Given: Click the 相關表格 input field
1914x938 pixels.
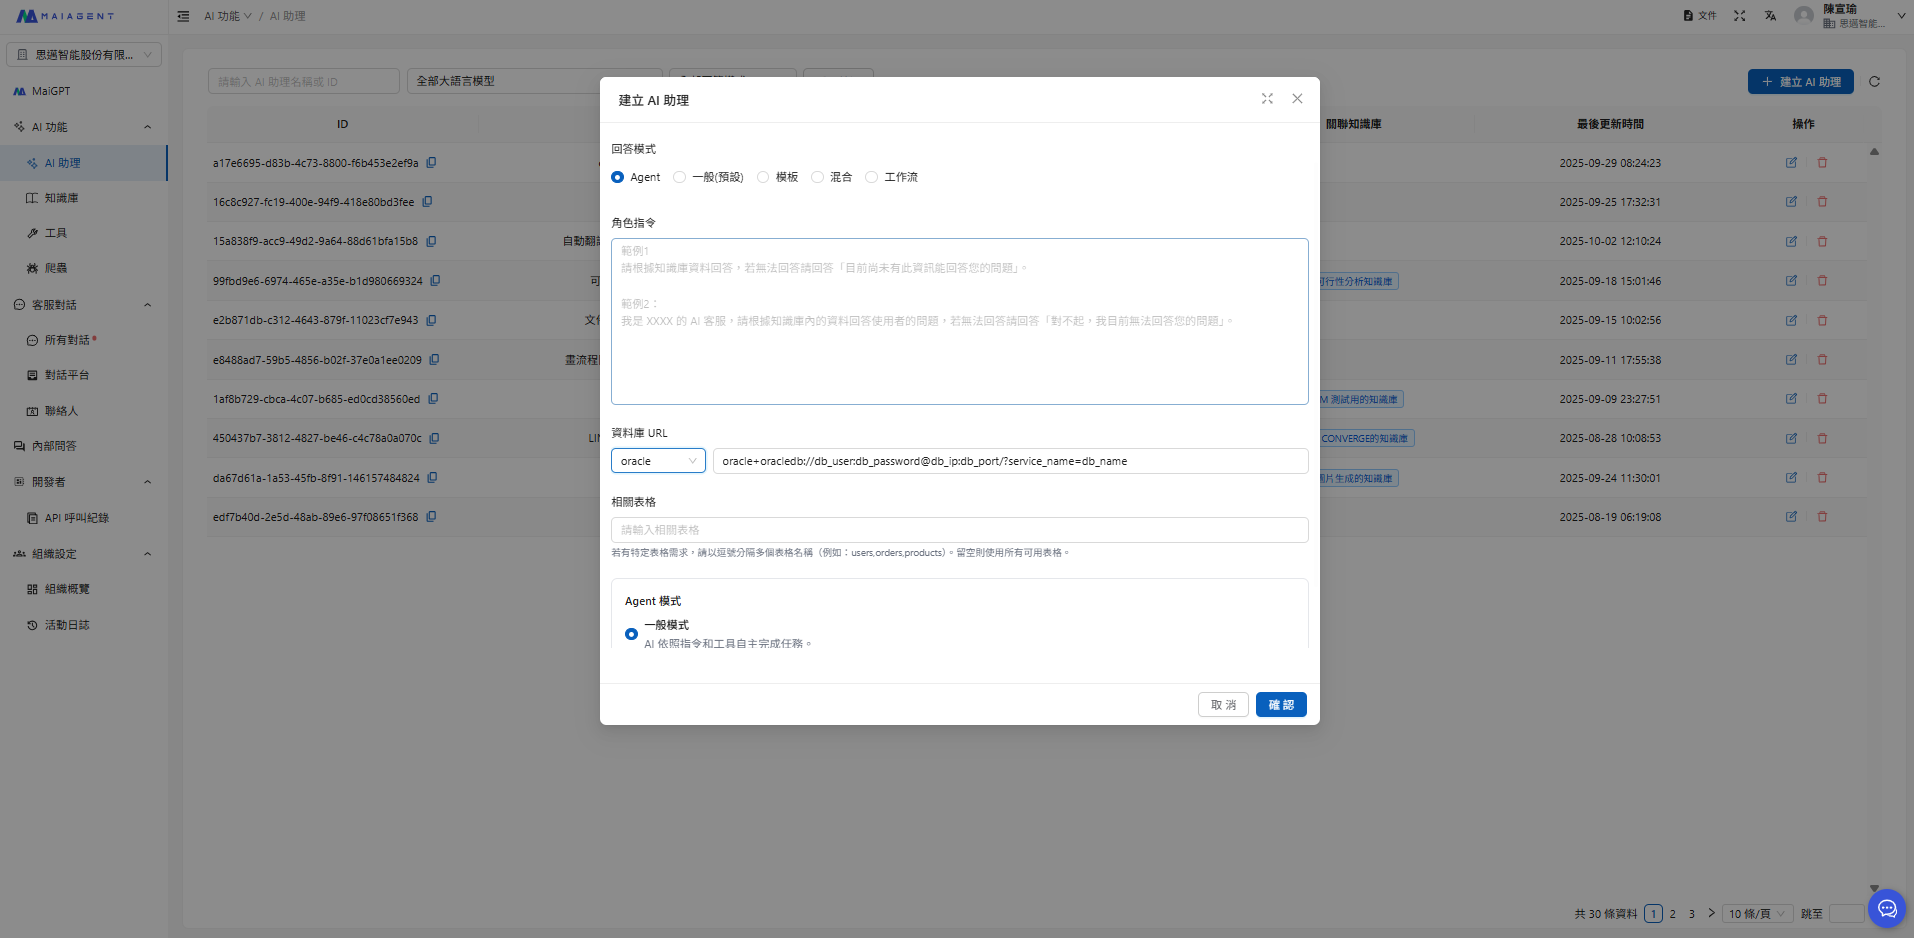Looking at the screenshot, I should click(959, 530).
